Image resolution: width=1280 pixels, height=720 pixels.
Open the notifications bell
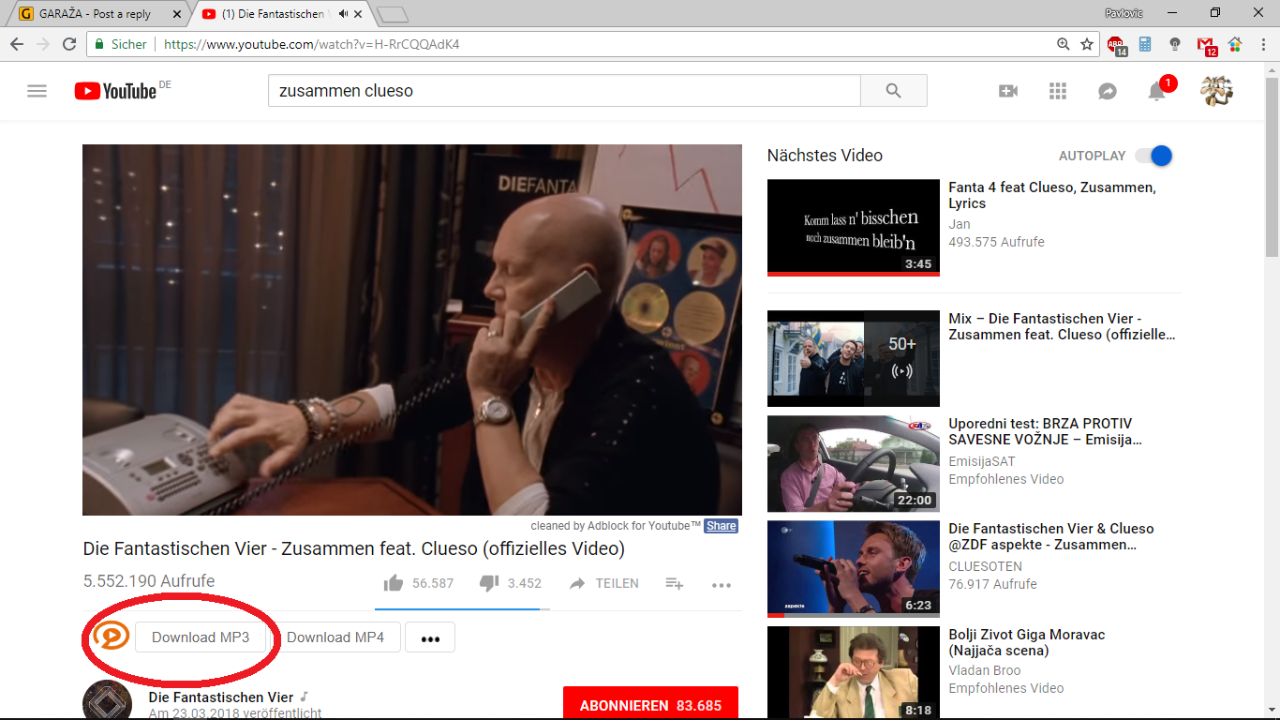pos(1157,91)
